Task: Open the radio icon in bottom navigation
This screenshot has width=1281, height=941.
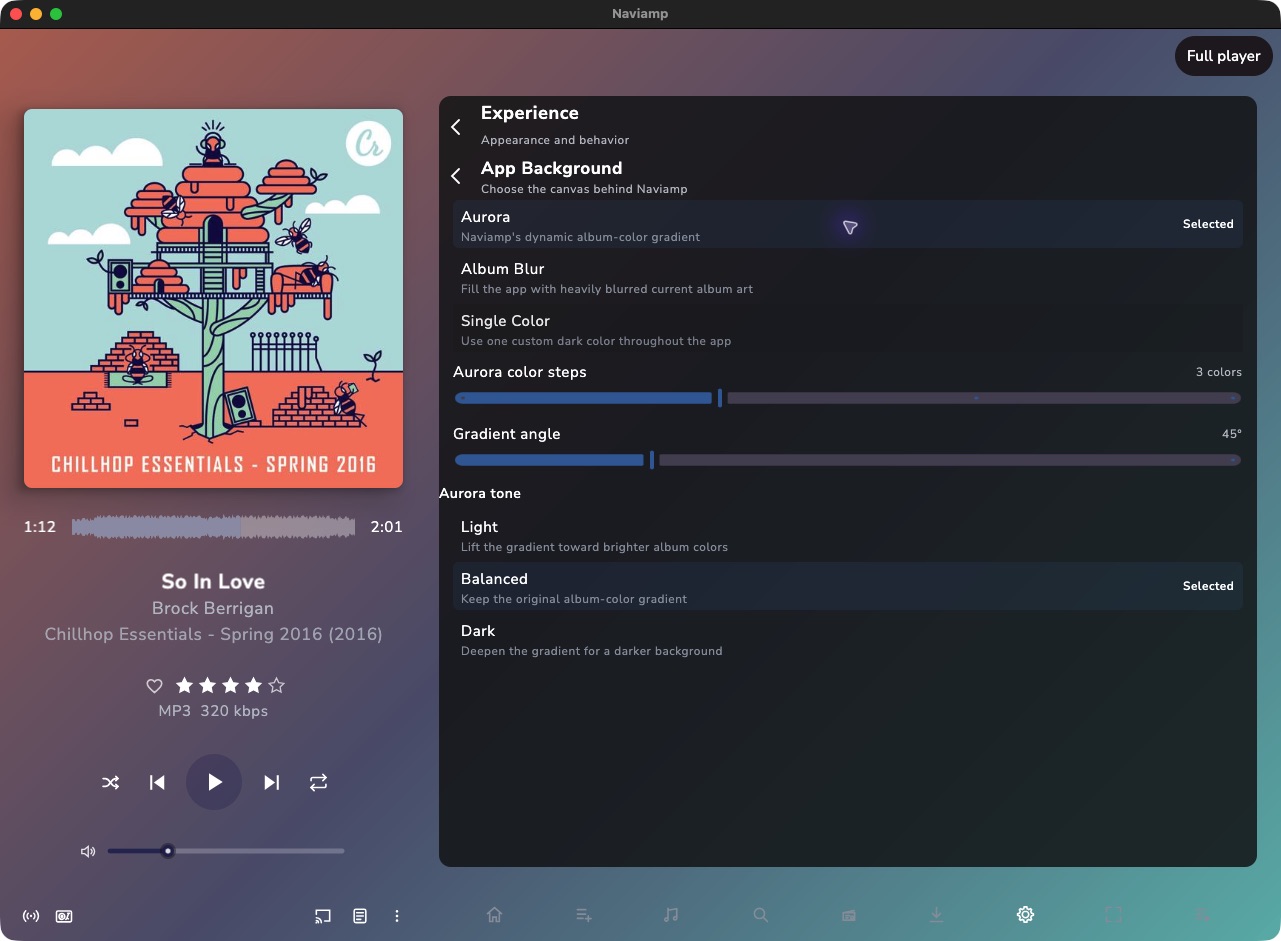Action: coord(849,915)
